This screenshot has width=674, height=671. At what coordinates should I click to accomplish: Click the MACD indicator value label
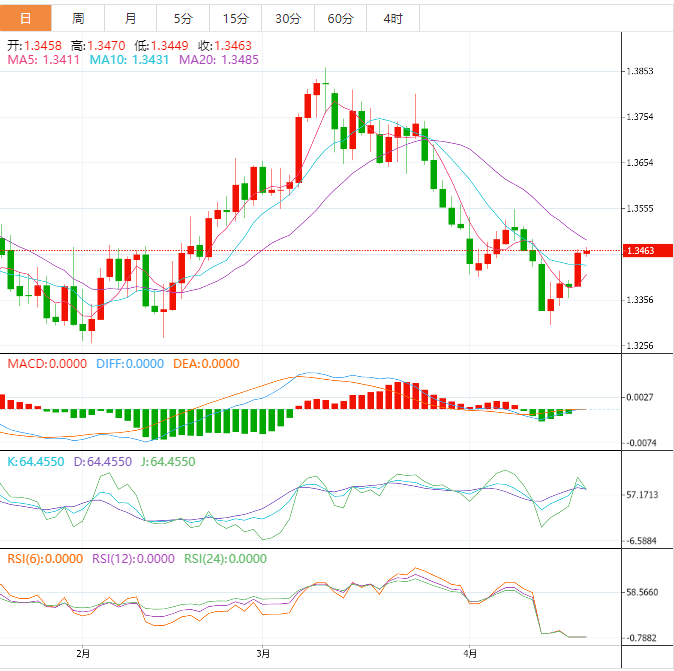46,364
